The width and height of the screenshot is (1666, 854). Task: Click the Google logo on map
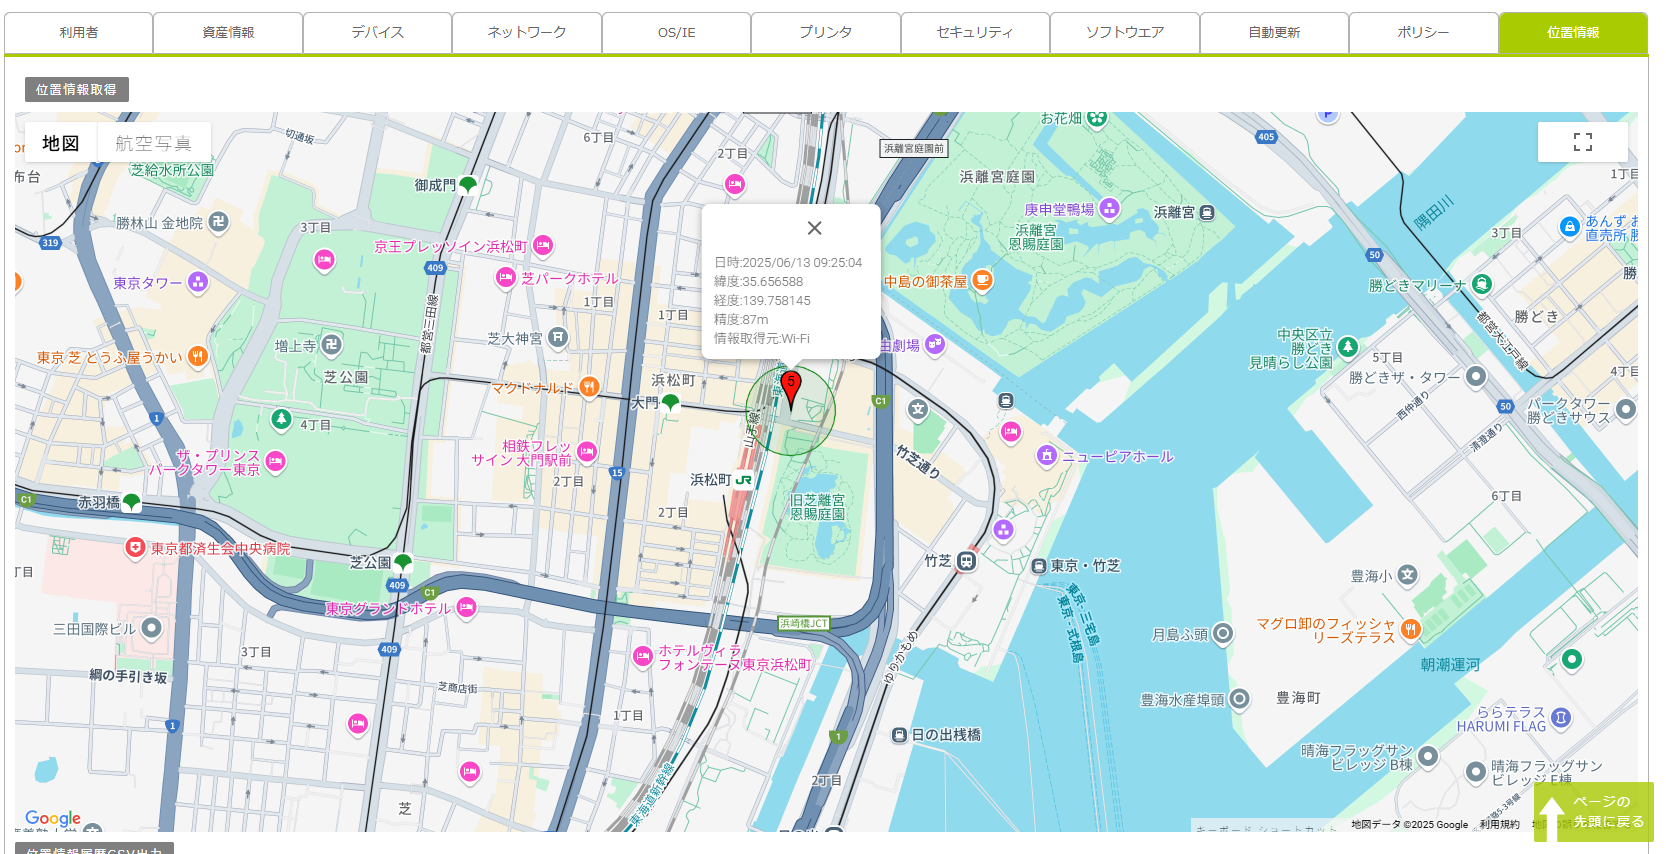pyautogui.click(x=53, y=818)
